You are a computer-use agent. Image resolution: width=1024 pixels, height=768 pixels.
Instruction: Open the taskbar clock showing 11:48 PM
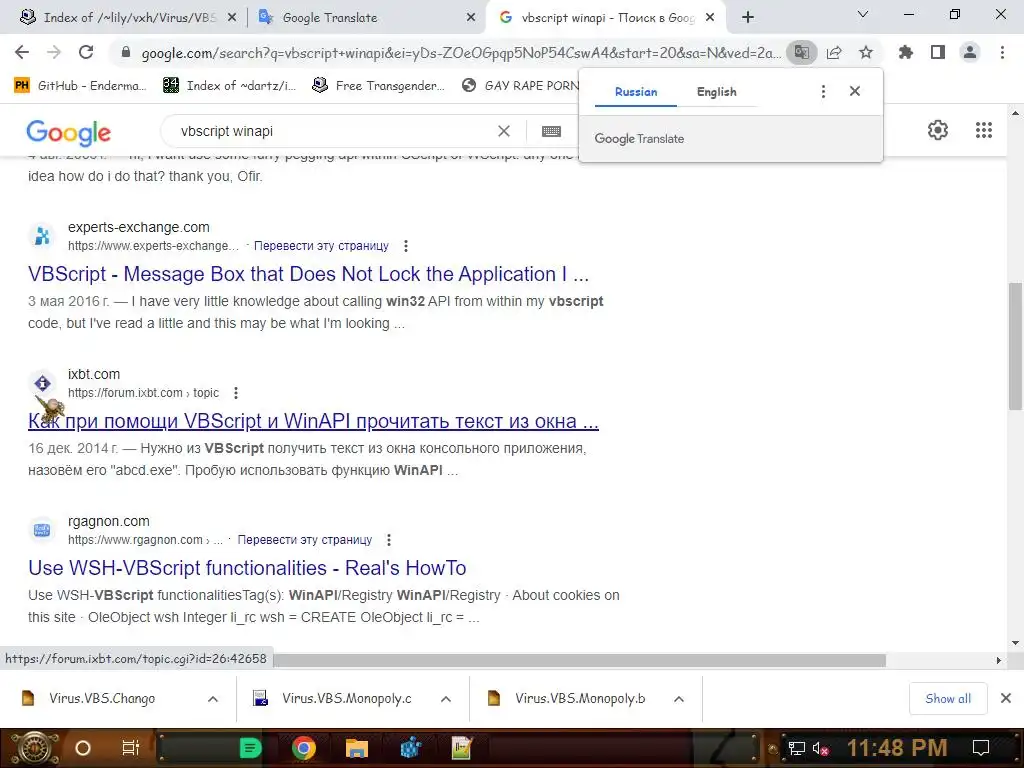pos(897,748)
